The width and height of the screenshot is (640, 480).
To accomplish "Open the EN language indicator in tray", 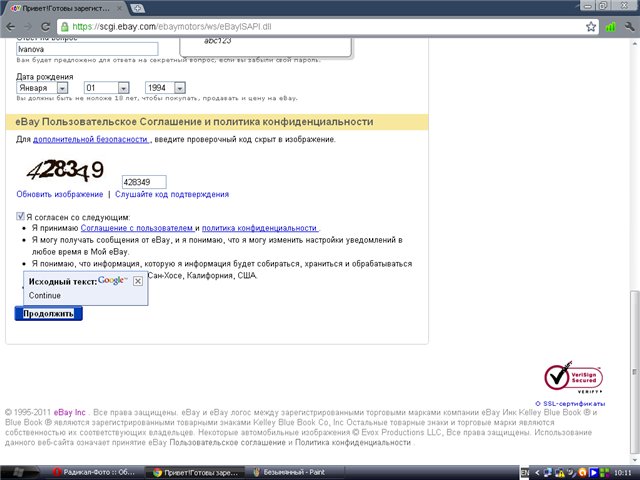I will point(525,473).
